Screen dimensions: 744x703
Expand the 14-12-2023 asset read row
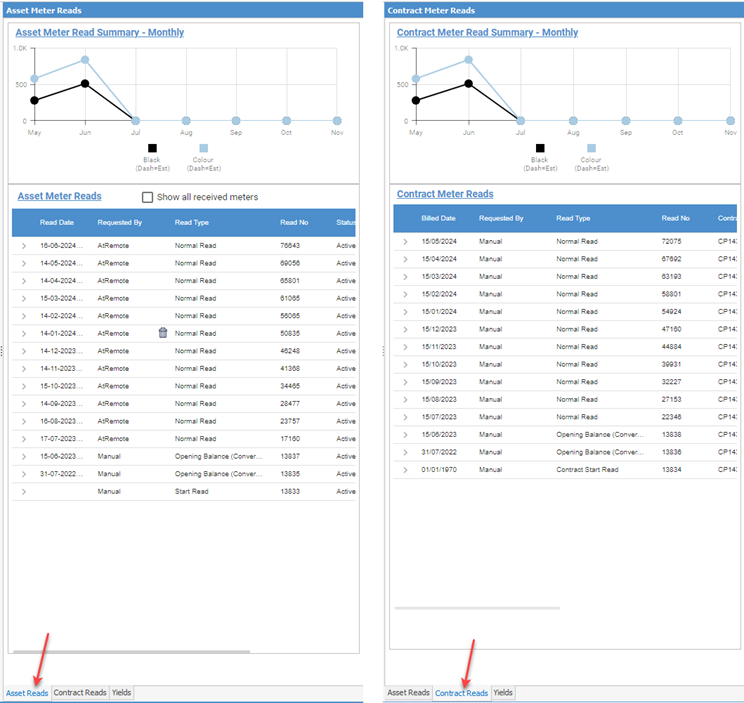click(x=24, y=351)
